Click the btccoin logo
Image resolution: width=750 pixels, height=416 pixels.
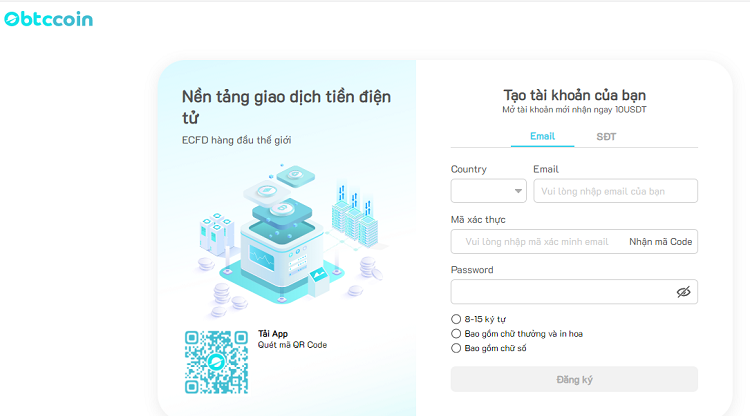48,18
